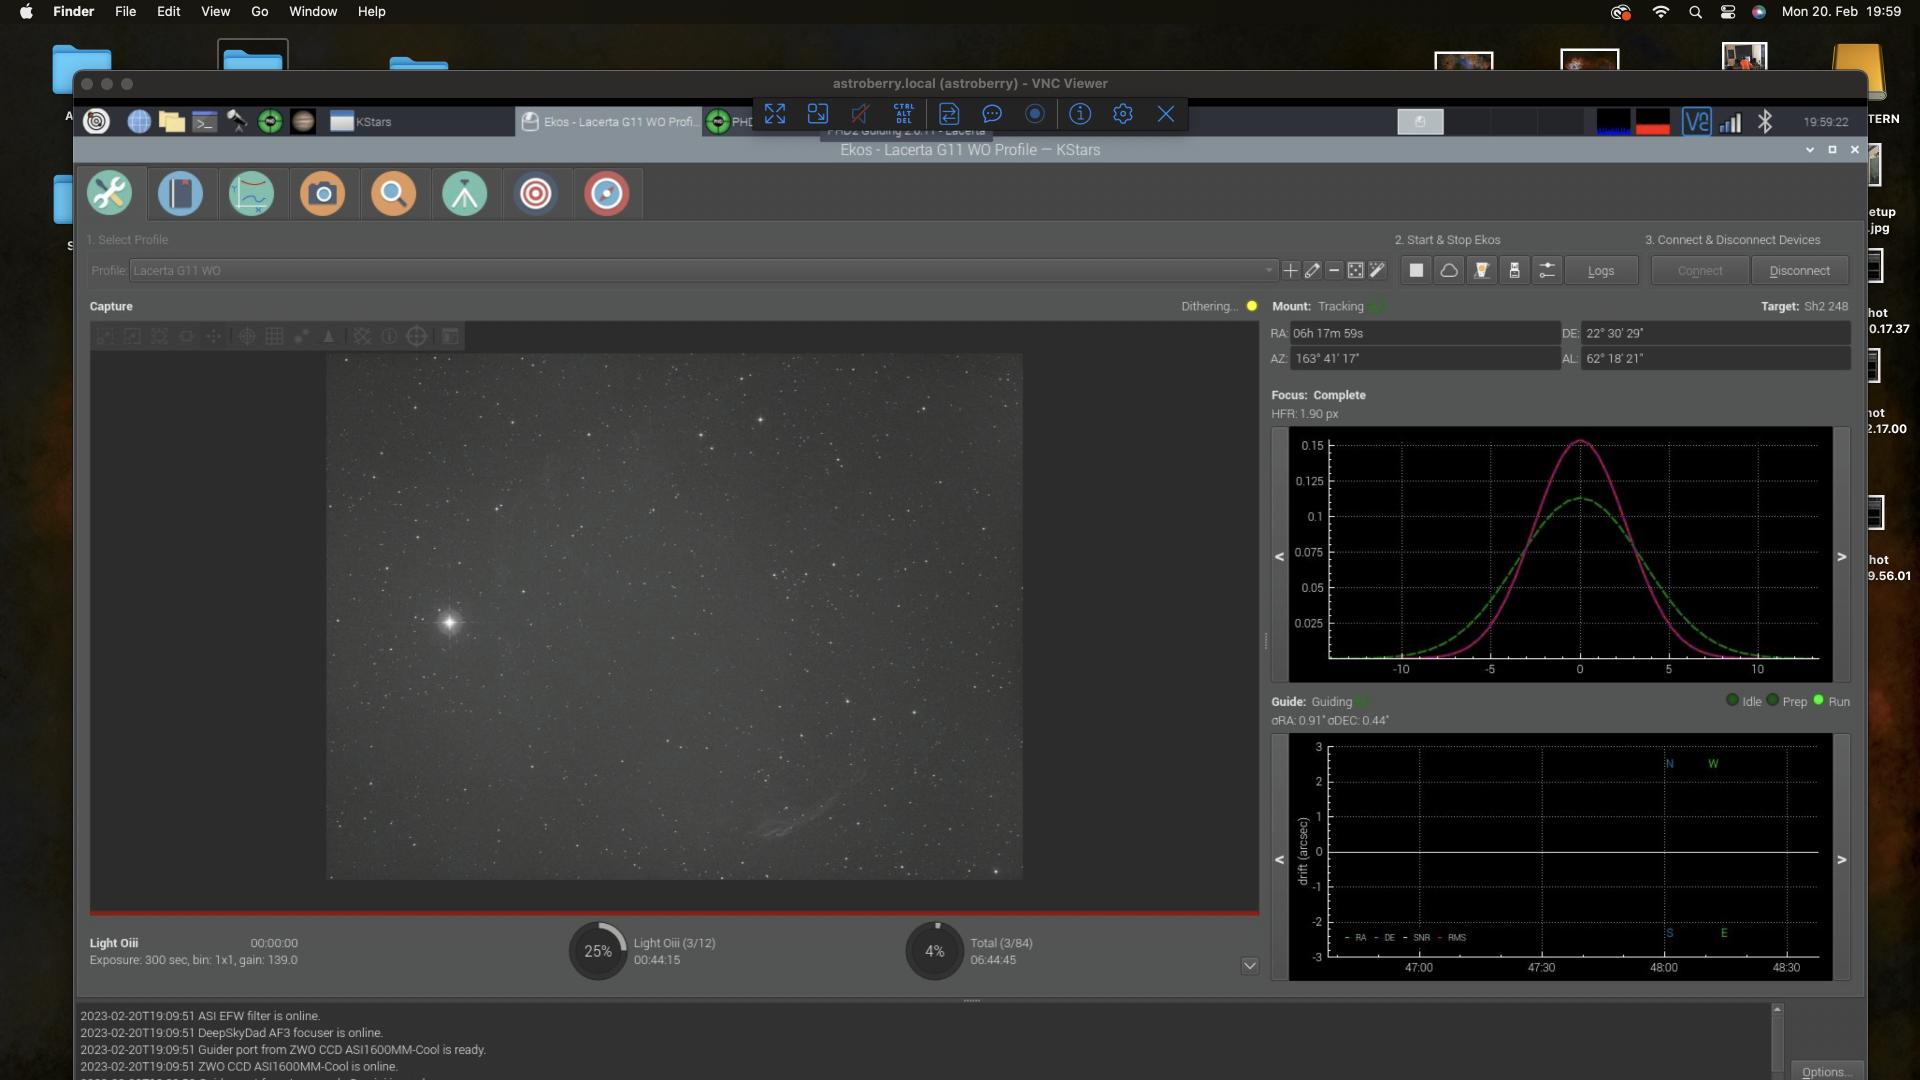The height and width of the screenshot is (1080, 1920).
Task: Launch KStars telescope icon in taskbar
Action: [237, 122]
